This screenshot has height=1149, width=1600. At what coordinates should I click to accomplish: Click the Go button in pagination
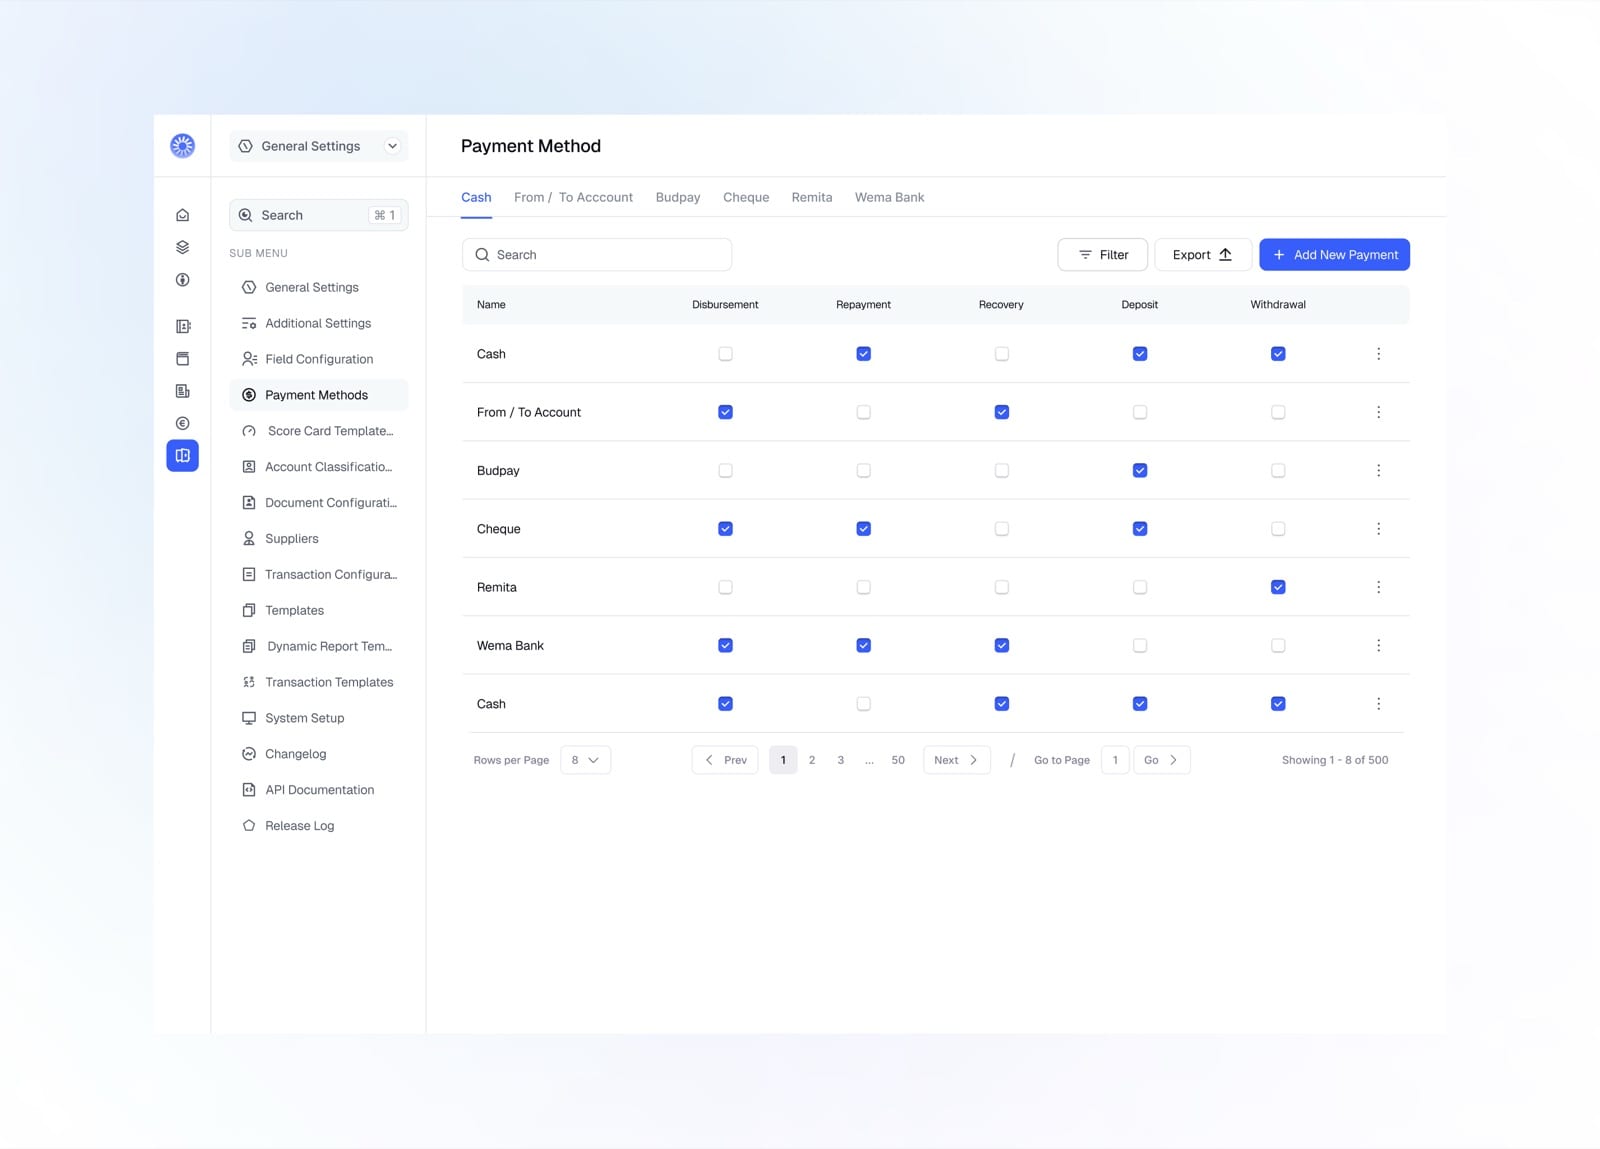[x=1161, y=760]
